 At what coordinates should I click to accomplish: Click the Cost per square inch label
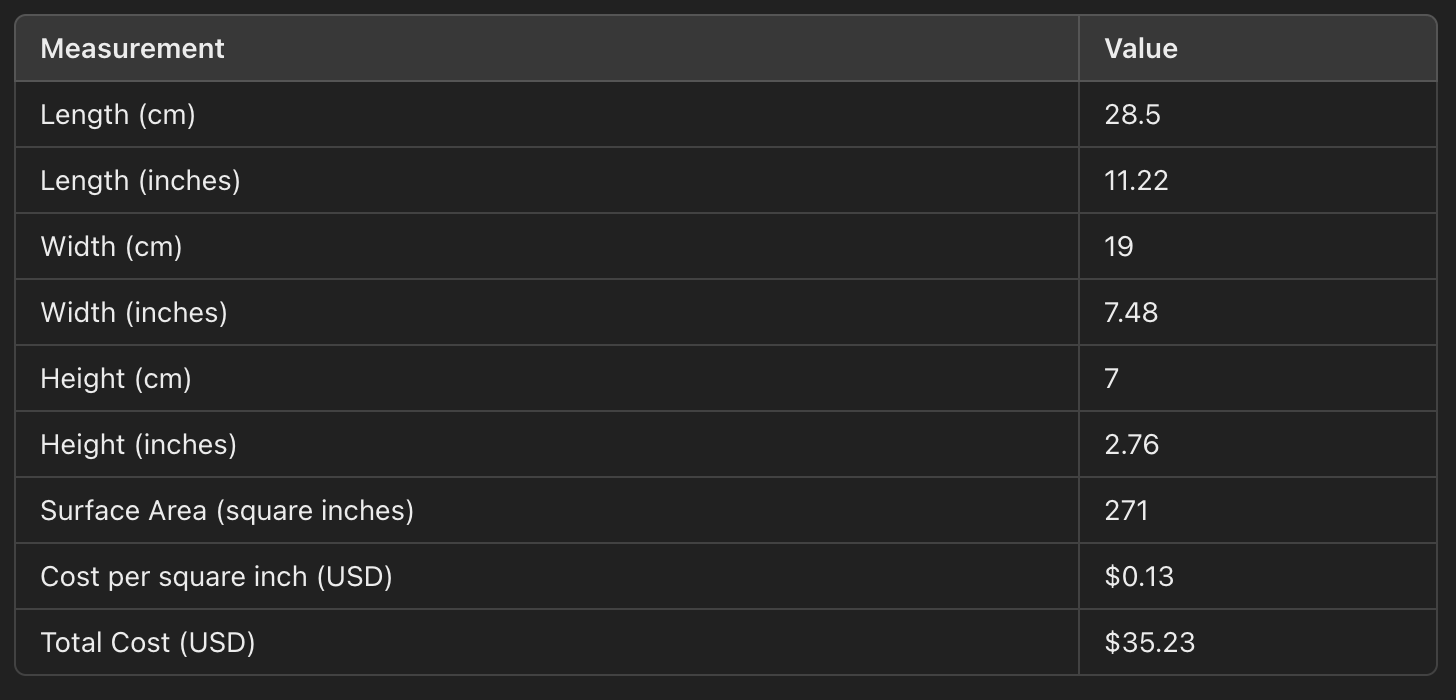tap(217, 576)
